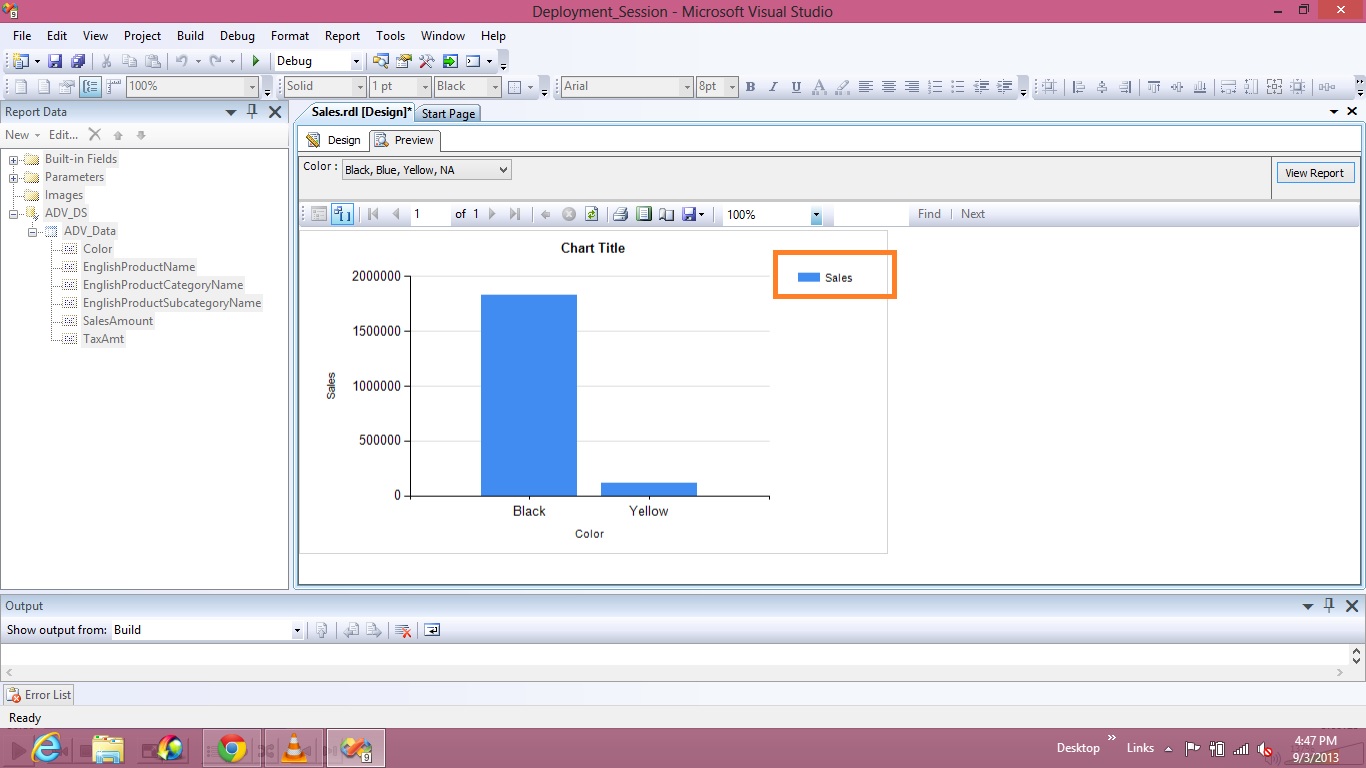1366x768 pixels.
Task: Open the Report menu
Action: tap(342, 36)
